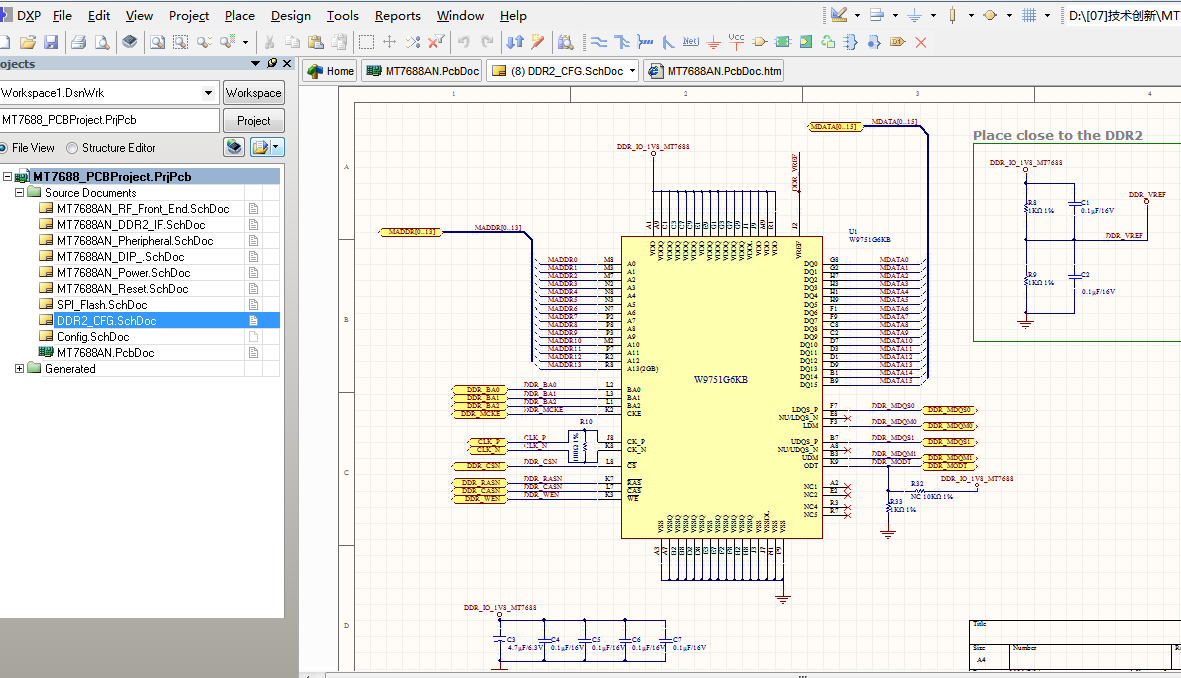Switch to the MT7688AN.PcbDoc tab
This screenshot has width=1181, height=678.
point(422,71)
